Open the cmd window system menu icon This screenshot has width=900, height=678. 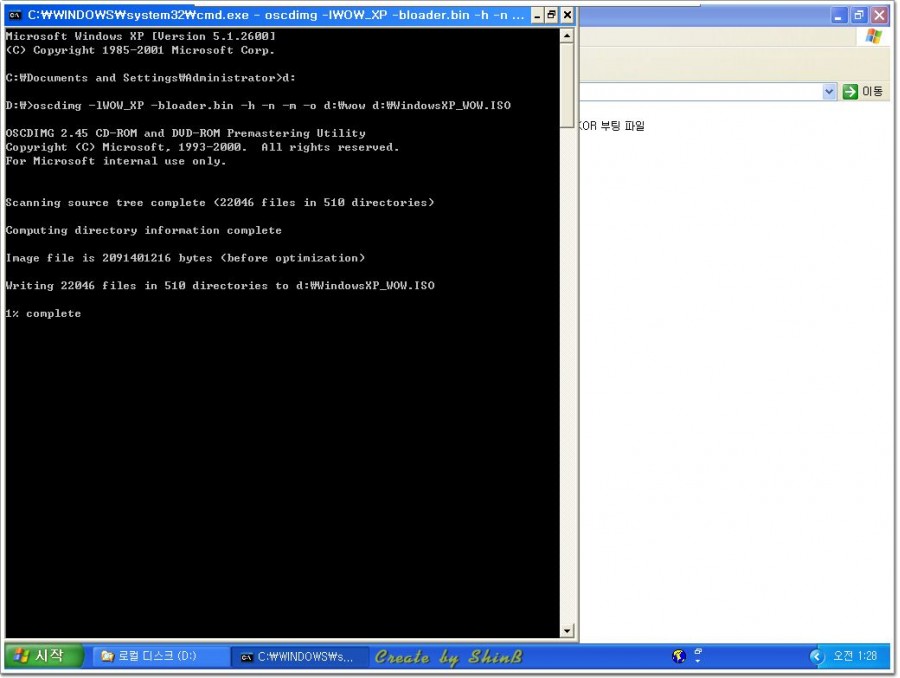point(15,15)
